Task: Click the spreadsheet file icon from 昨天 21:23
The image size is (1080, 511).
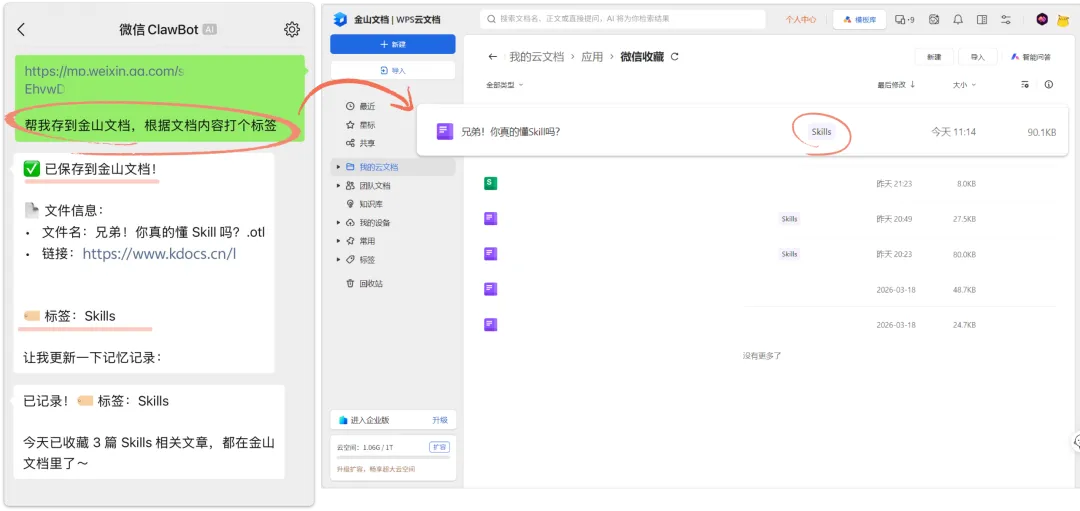Action: (x=490, y=183)
